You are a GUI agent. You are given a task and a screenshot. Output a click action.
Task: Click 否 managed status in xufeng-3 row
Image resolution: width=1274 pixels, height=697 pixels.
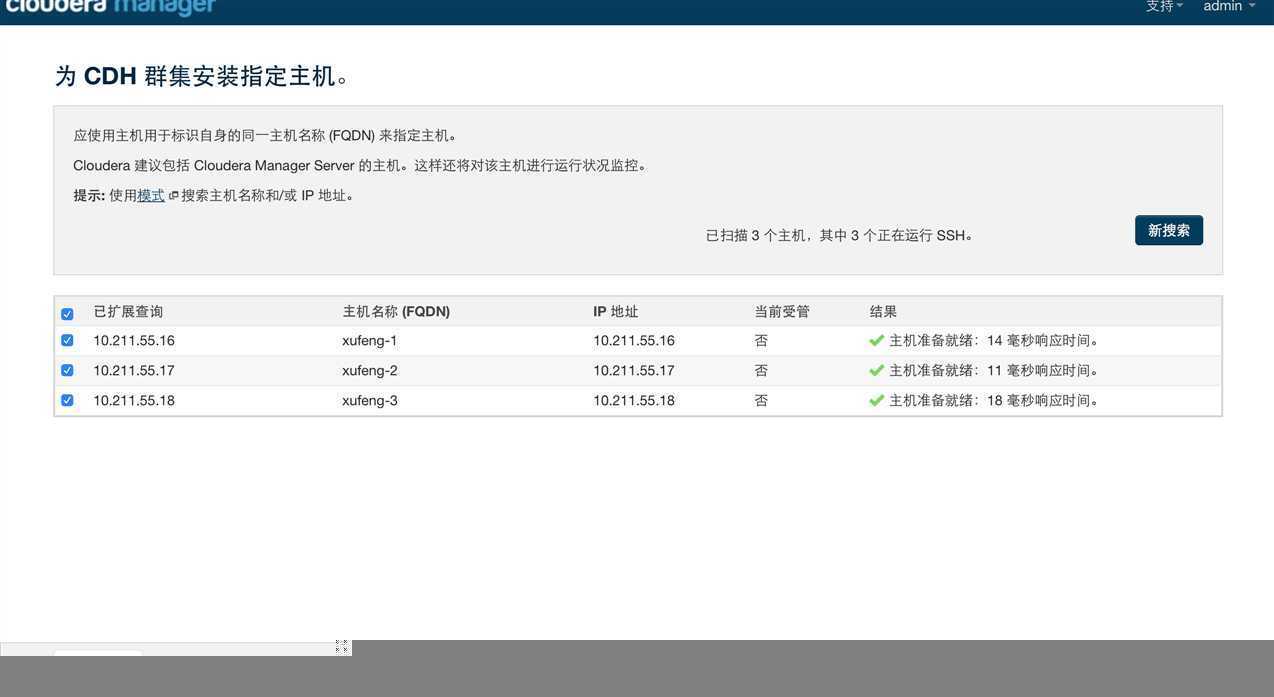coord(761,401)
